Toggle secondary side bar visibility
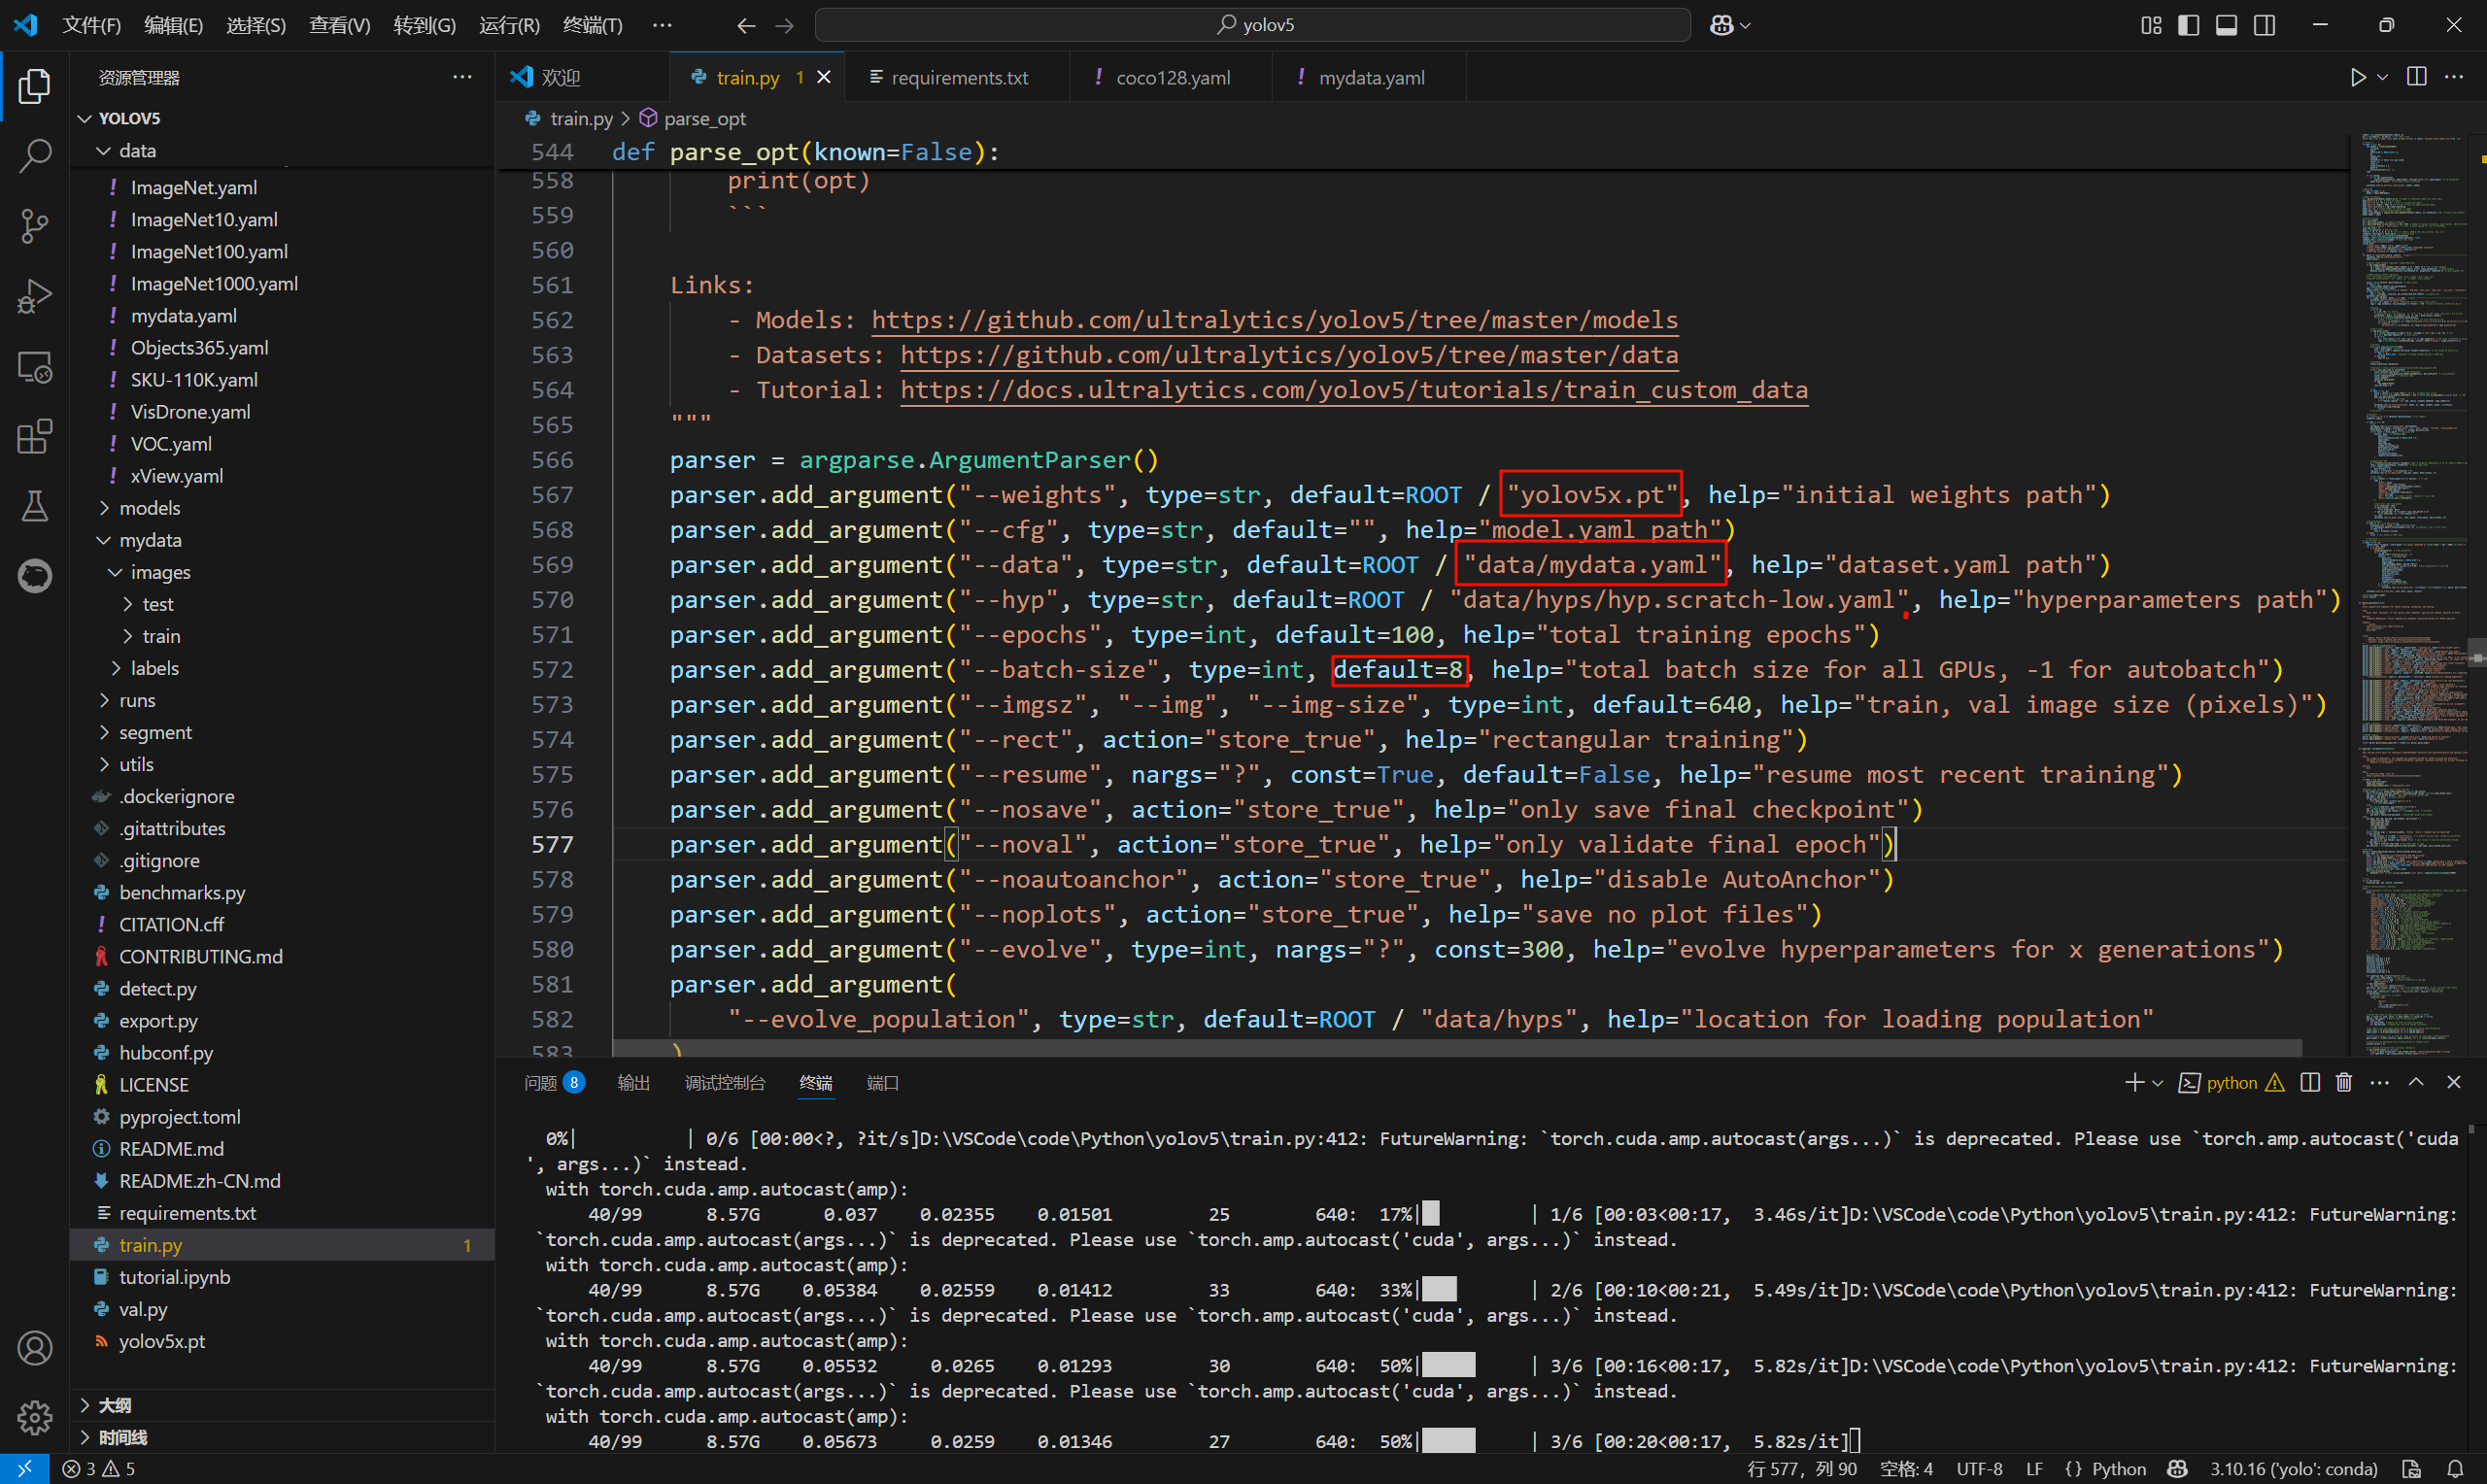Image resolution: width=2487 pixels, height=1484 pixels. [x=2265, y=25]
